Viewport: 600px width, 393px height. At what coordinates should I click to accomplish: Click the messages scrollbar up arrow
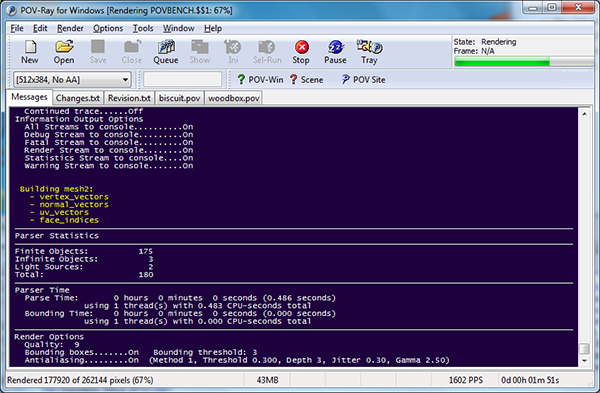(584, 114)
